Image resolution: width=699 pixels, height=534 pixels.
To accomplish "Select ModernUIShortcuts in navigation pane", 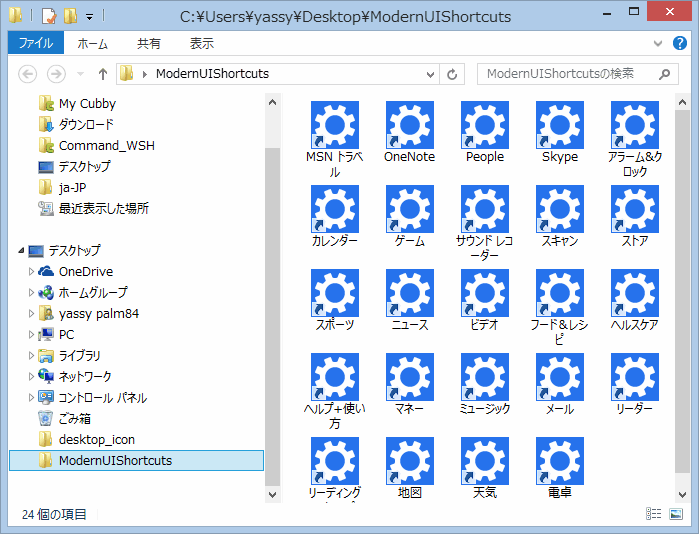I will [136, 460].
